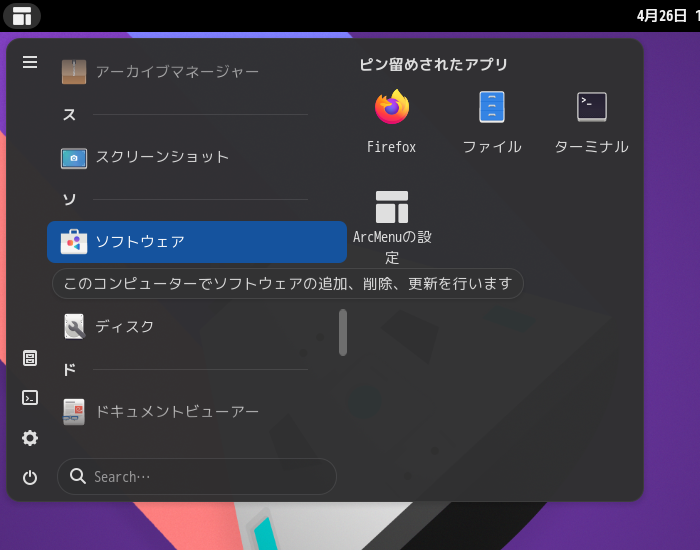Click the ソ category header
Screen dimensions: 700x550
point(69,199)
